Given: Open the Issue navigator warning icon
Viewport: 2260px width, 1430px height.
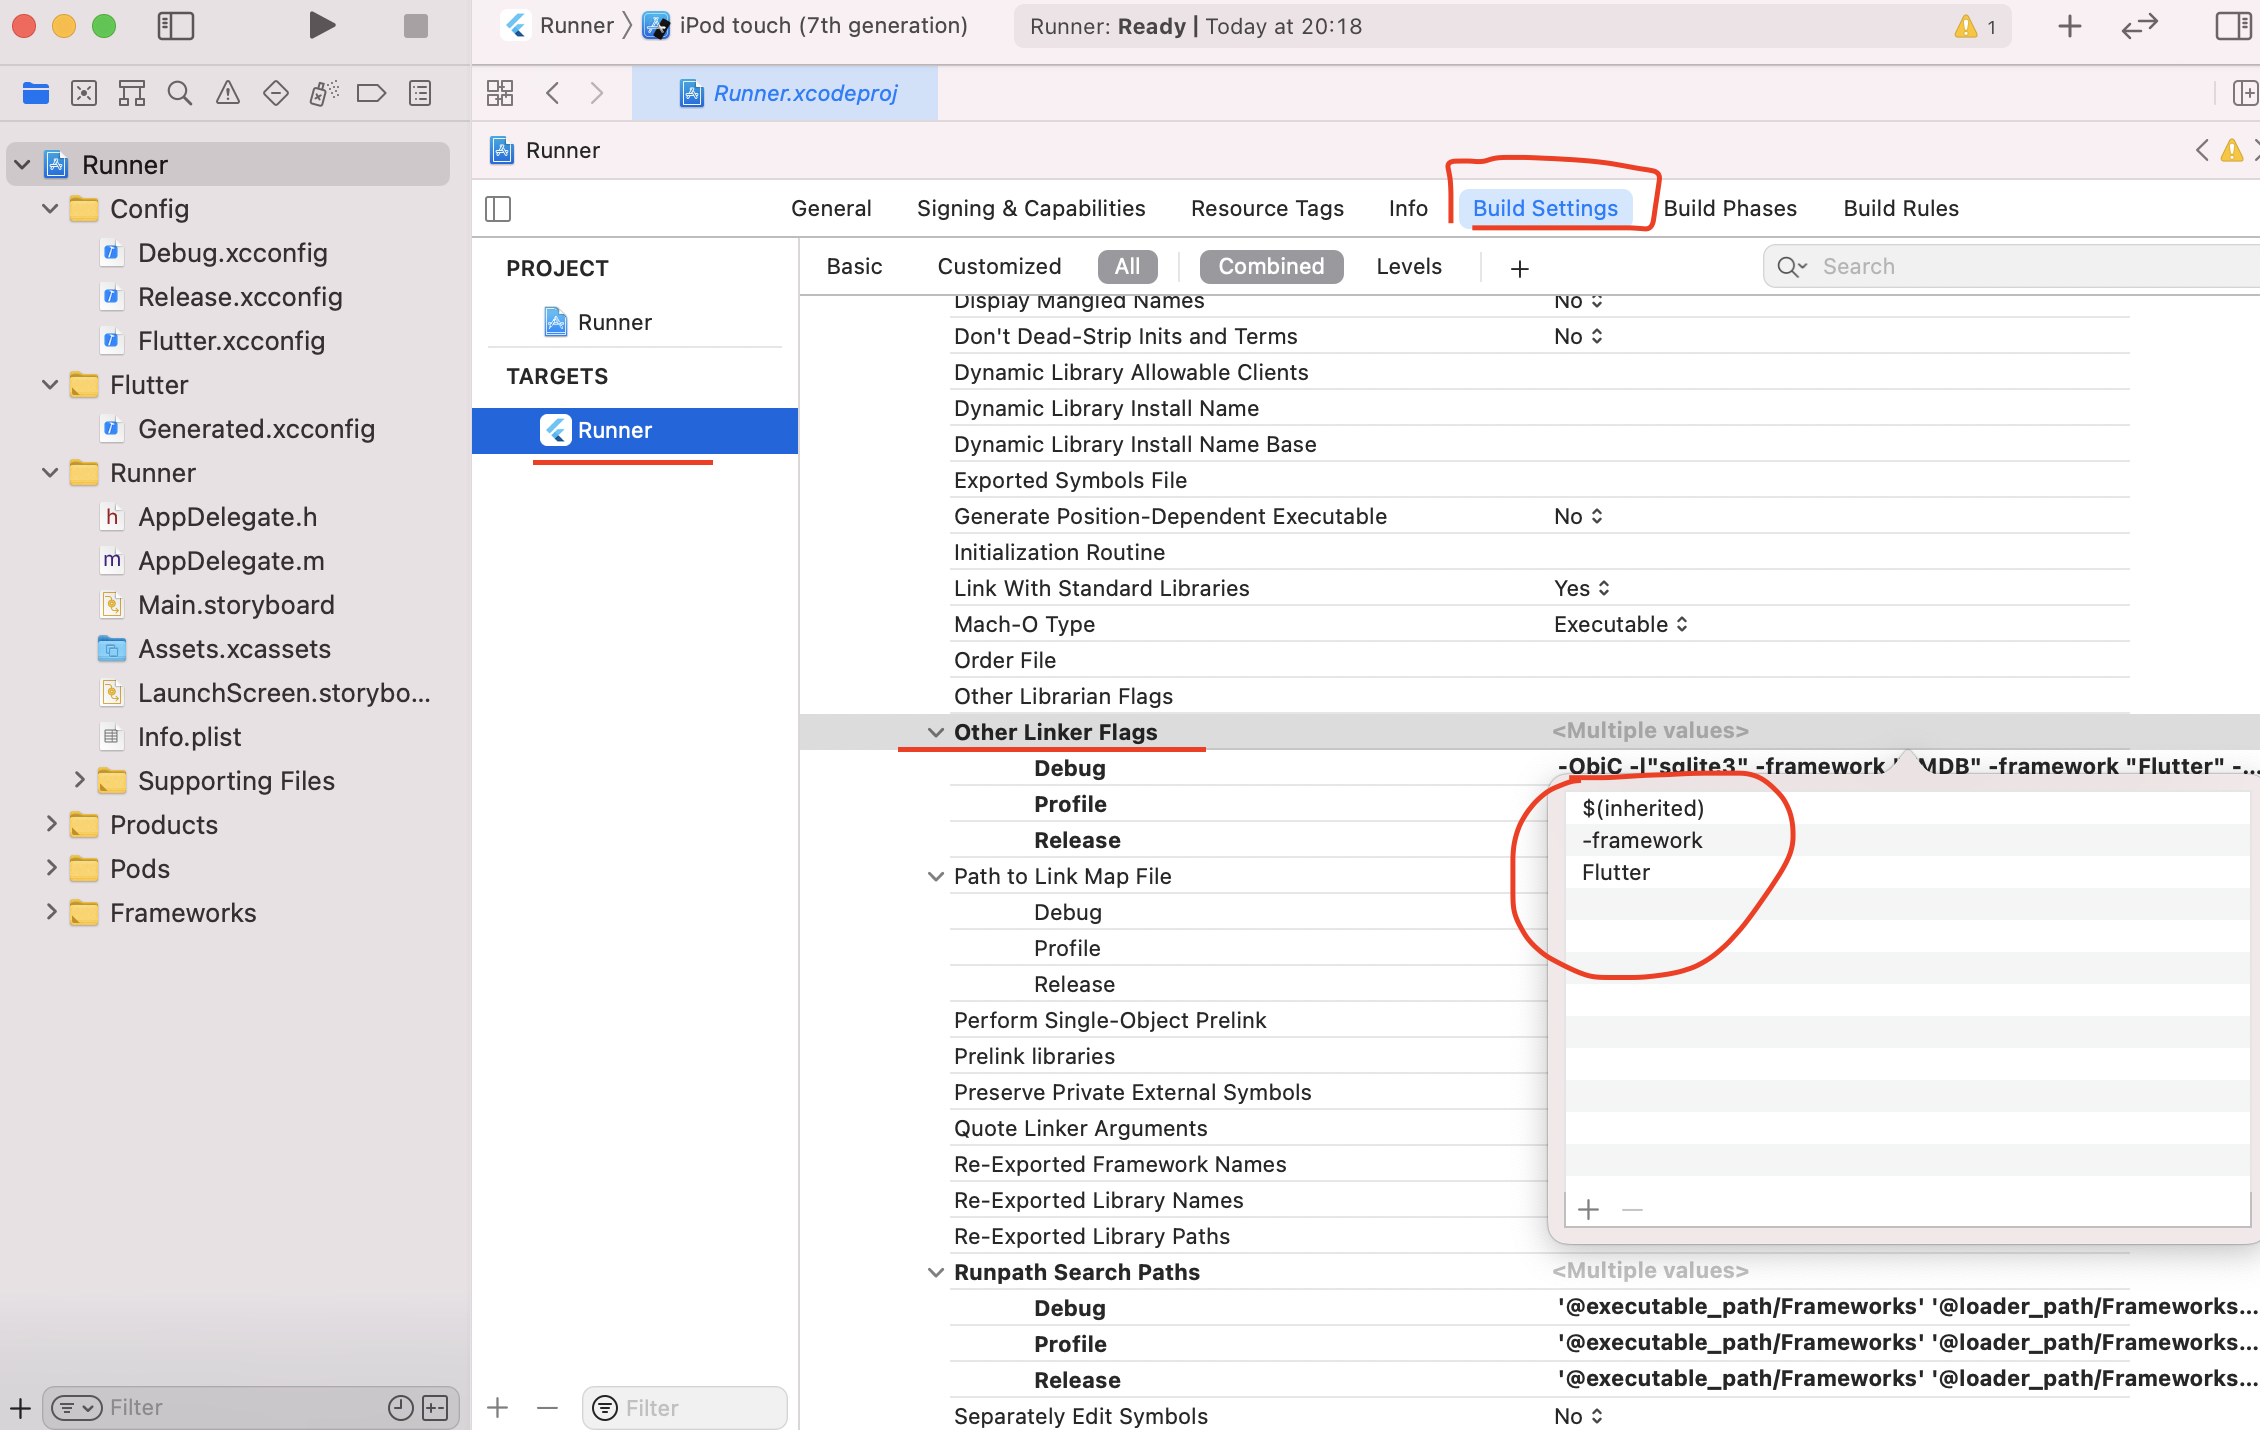Looking at the screenshot, I should [228, 94].
